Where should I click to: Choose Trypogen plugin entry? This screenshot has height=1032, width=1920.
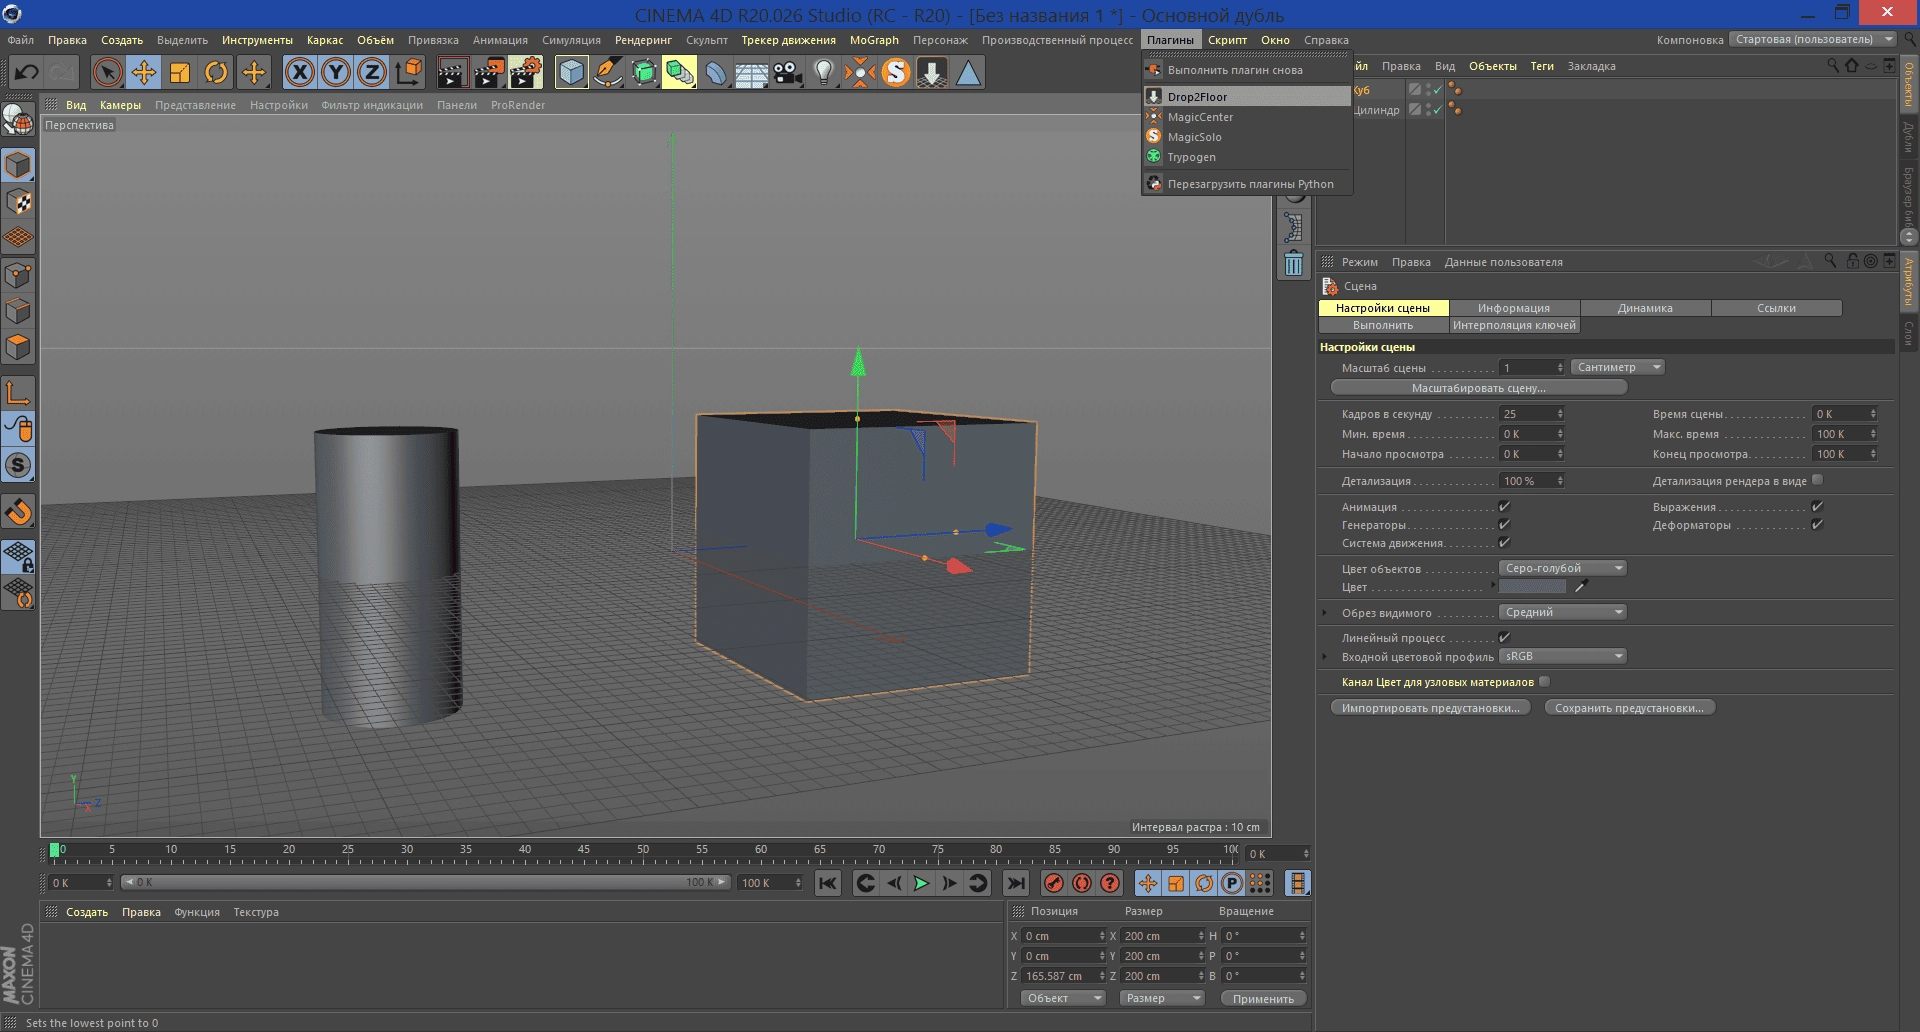click(x=1247, y=157)
